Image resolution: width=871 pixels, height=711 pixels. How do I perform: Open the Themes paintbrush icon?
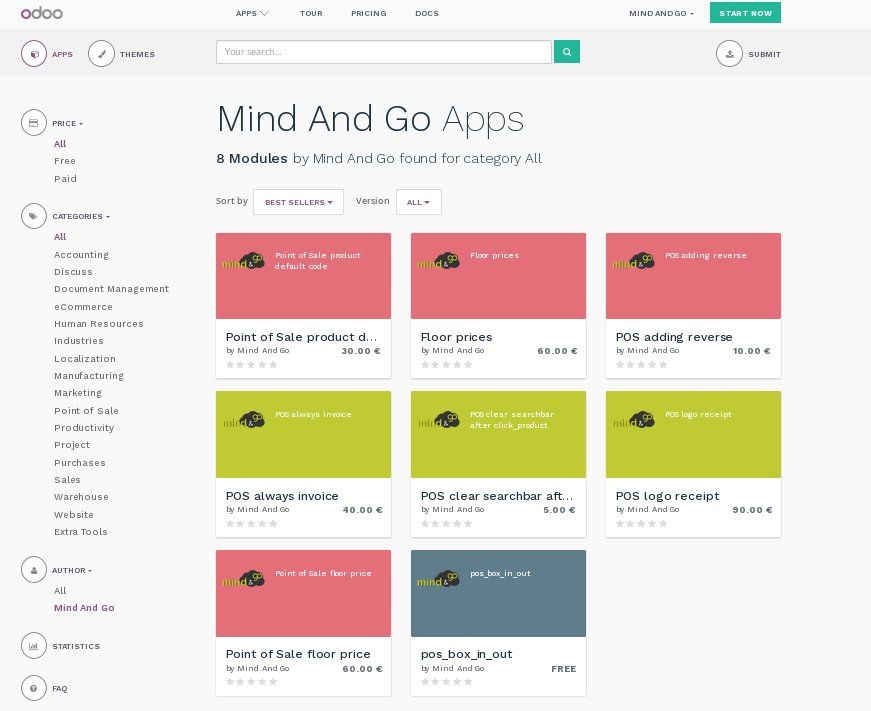pos(101,54)
